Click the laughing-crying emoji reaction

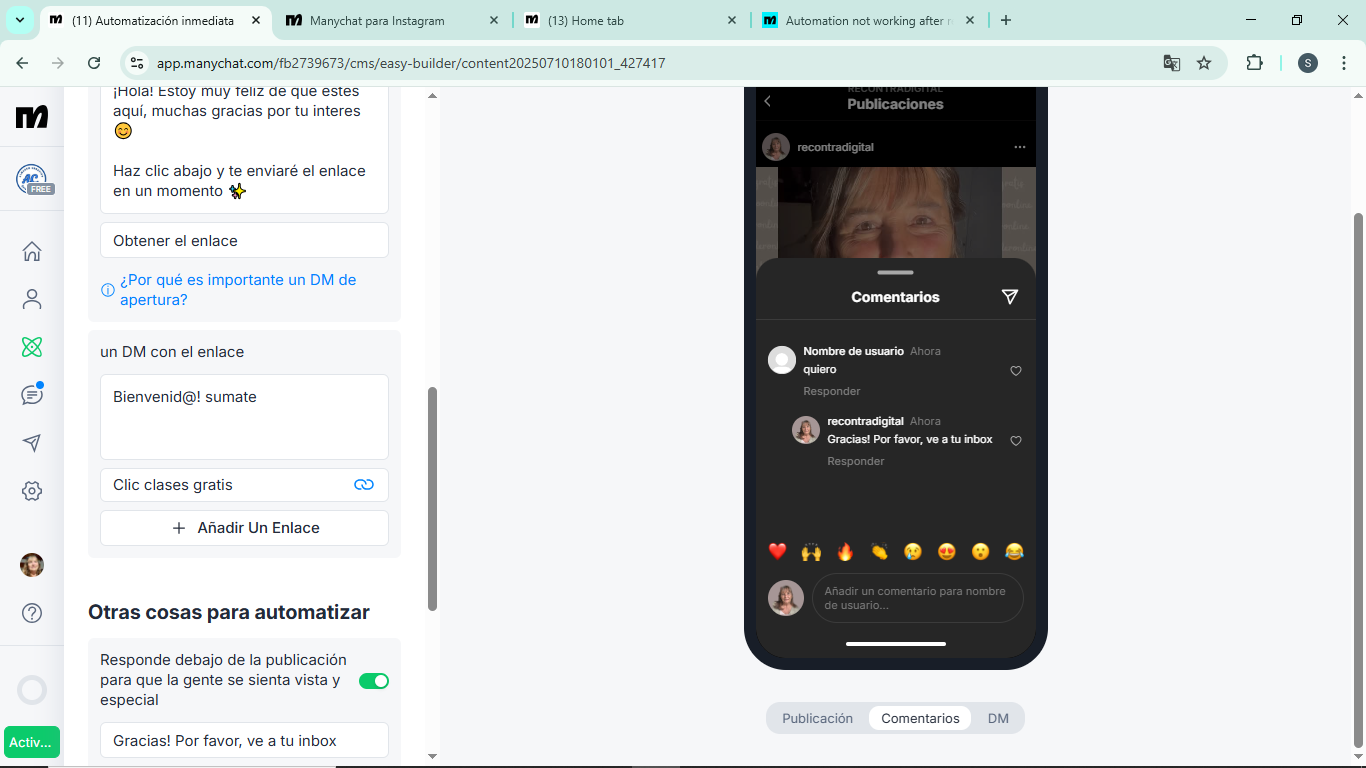[x=1014, y=551]
